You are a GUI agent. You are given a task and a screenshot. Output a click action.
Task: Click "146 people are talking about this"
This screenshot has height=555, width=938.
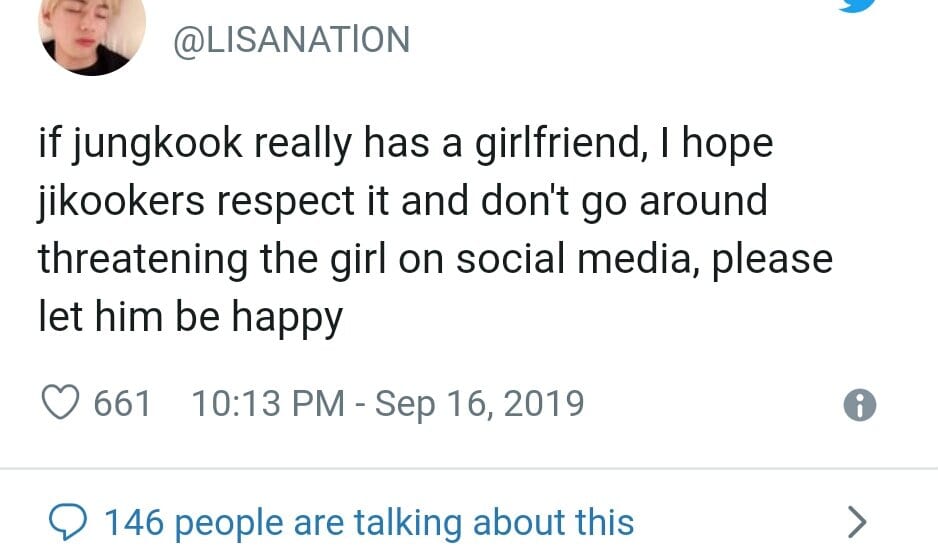click(x=368, y=522)
